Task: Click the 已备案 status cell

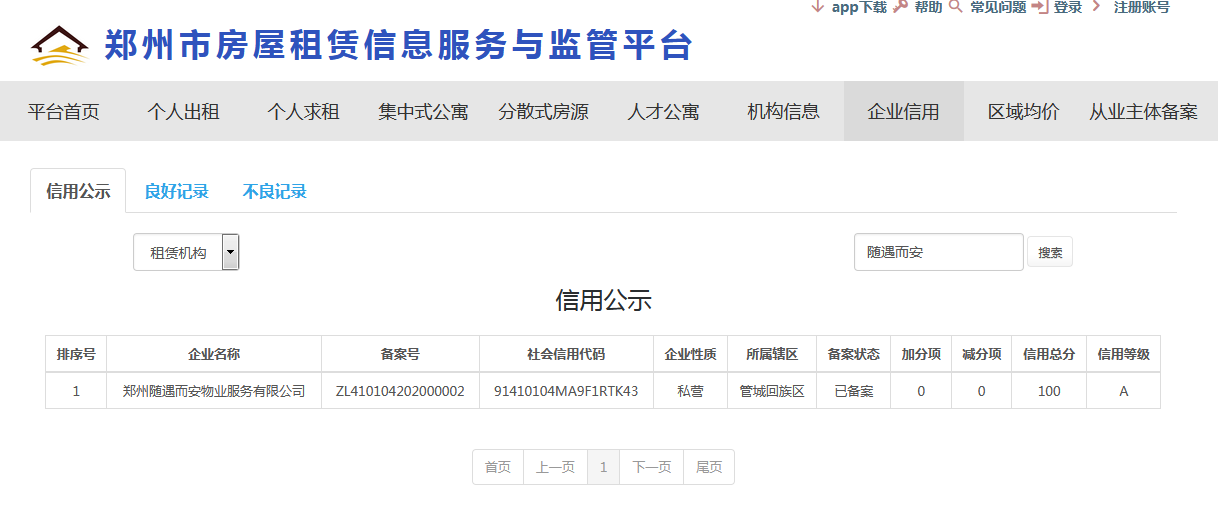Action: coord(854,391)
